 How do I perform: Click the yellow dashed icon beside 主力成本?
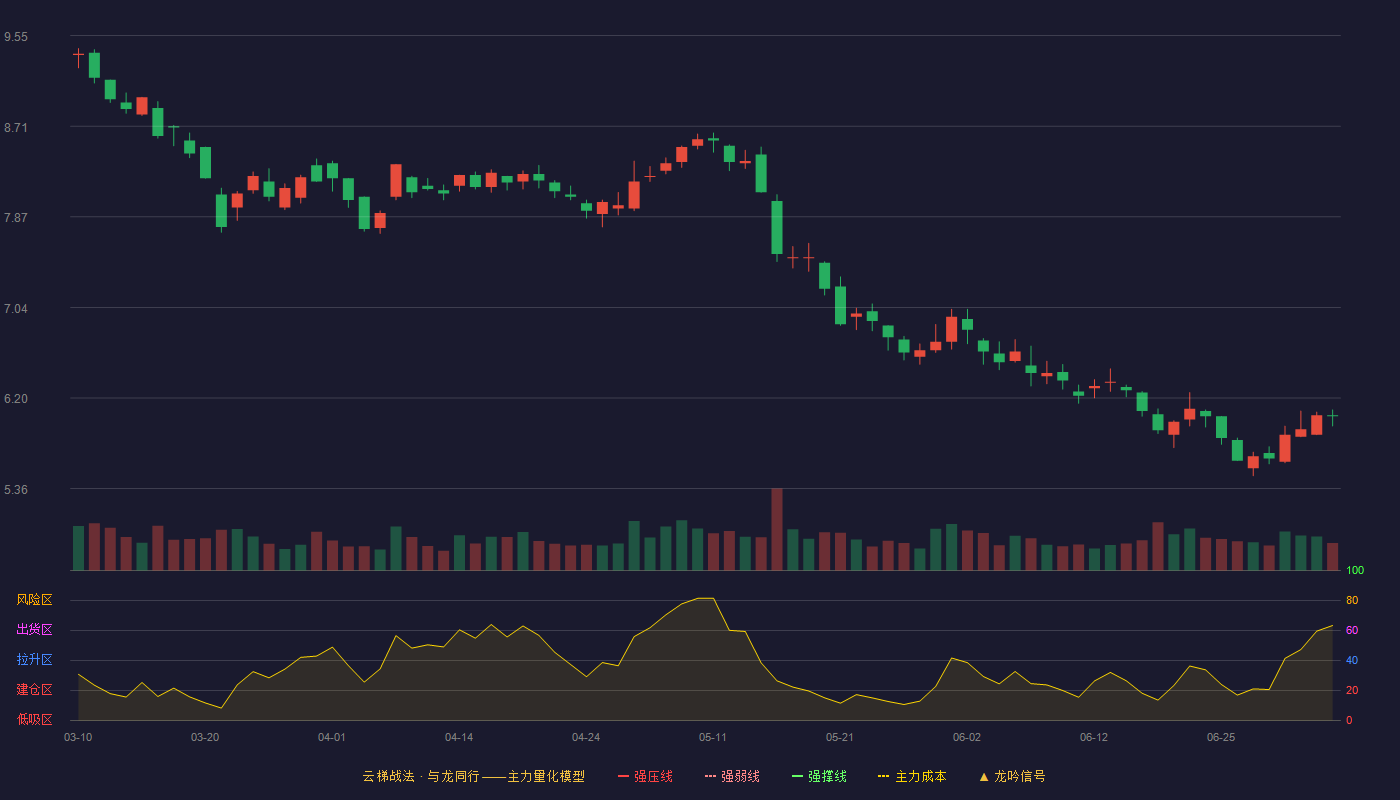coord(883,776)
